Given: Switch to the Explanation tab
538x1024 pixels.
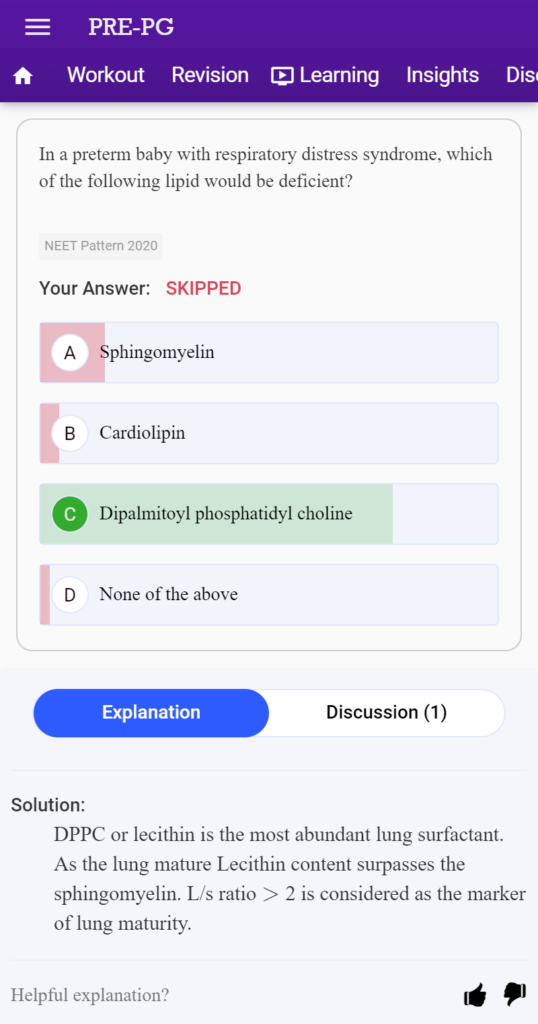Looking at the screenshot, I should pos(151,712).
